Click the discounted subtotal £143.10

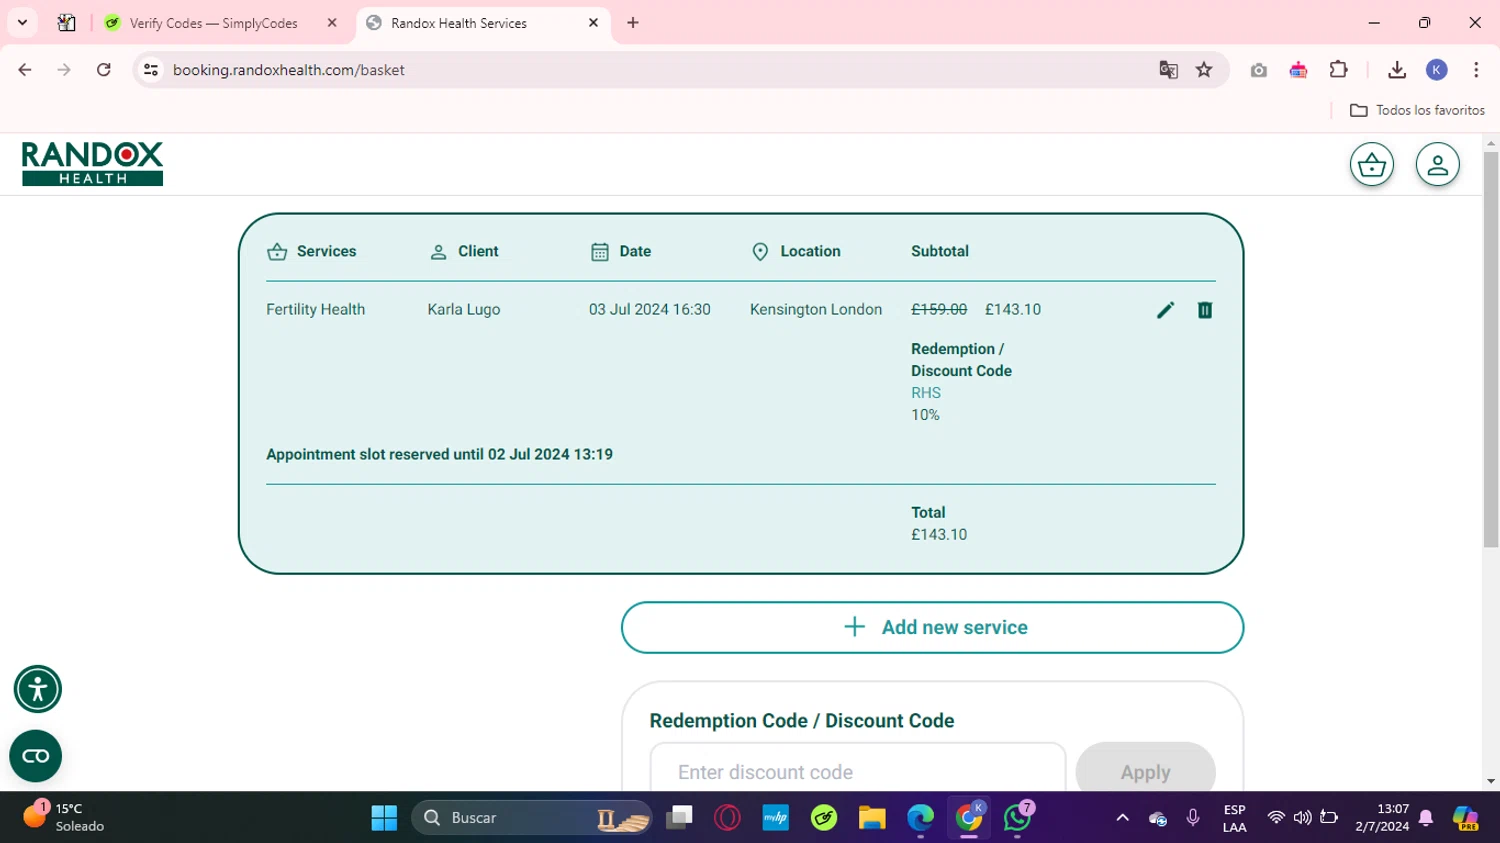tap(1013, 310)
